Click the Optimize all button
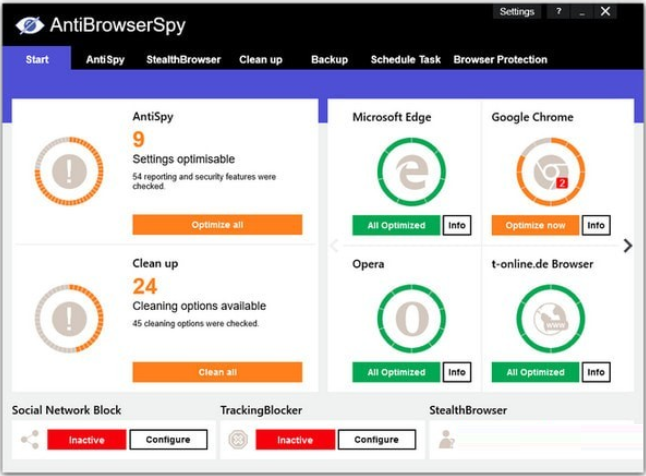This screenshot has width=646, height=476. pos(217,225)
